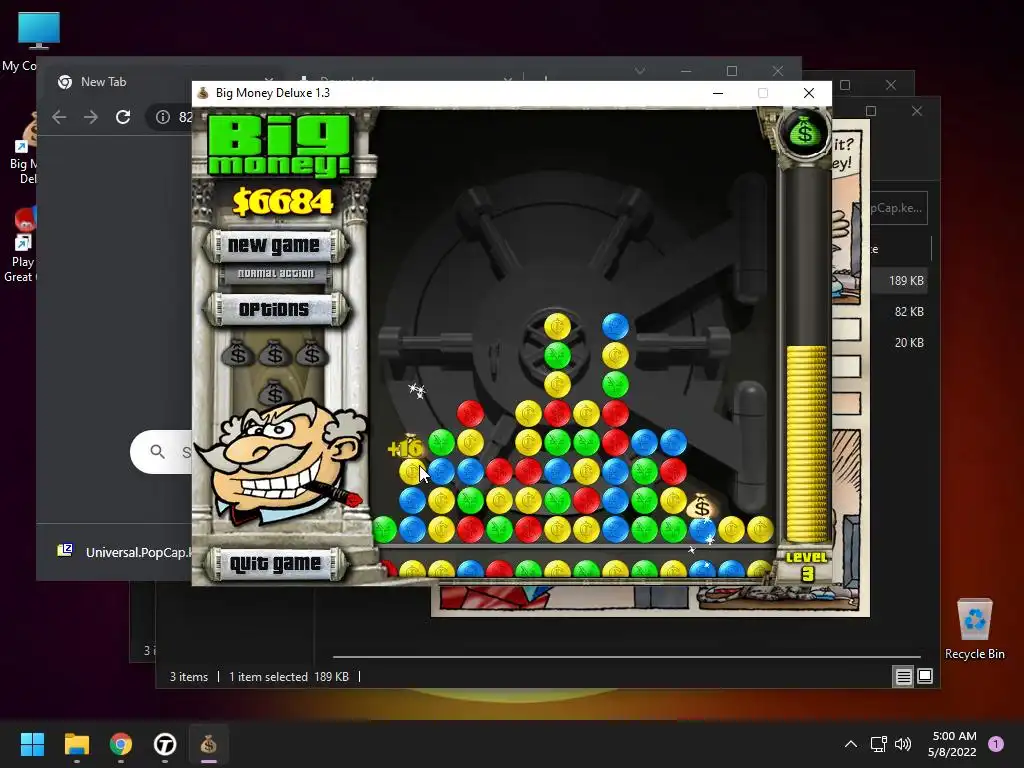Click the highest blue coin on the board

point(615,327)
